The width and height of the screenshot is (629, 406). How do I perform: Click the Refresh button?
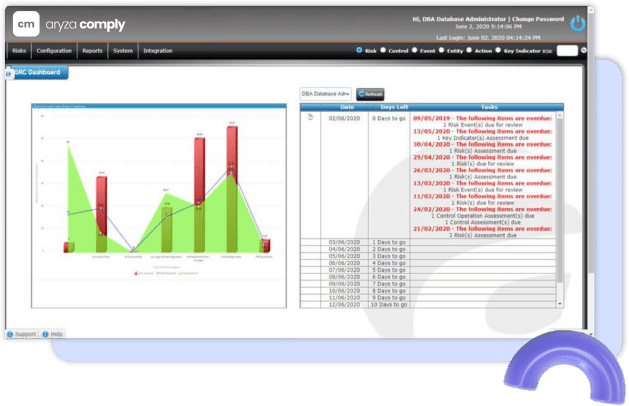pos(370,94)
